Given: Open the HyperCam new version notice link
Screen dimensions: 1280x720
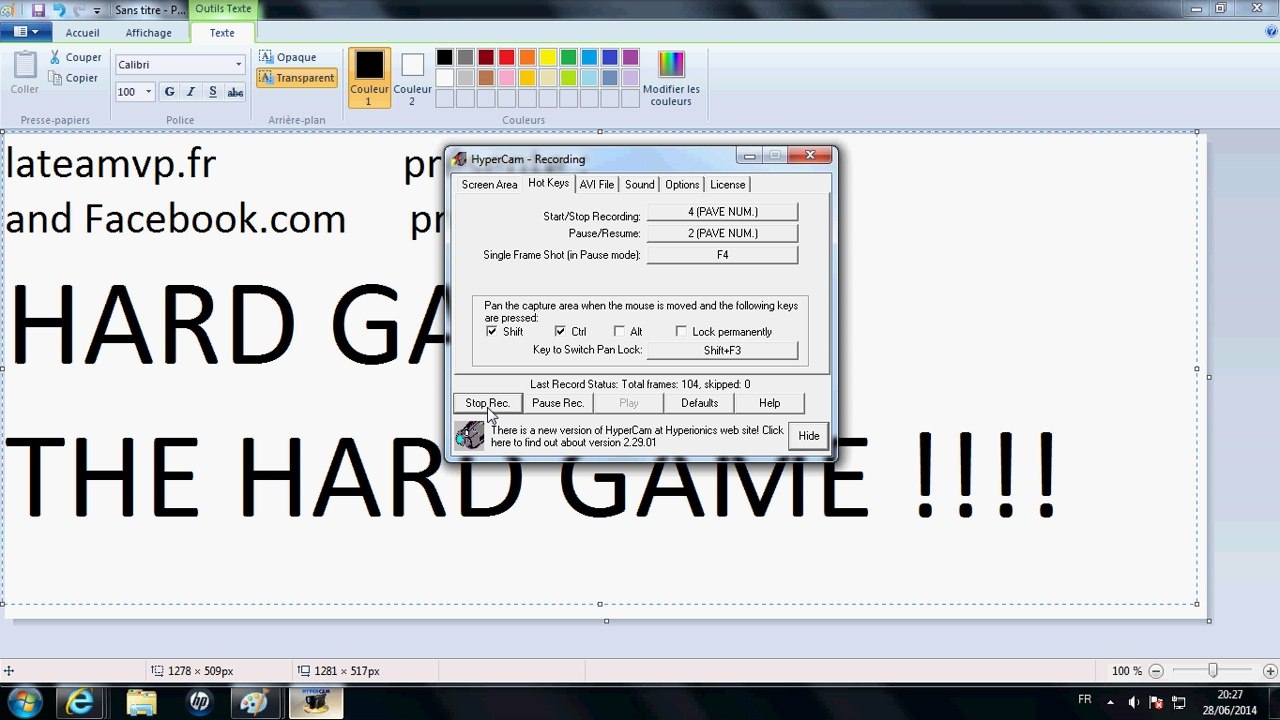Looking at the screenshot, I should coord(637,436).
